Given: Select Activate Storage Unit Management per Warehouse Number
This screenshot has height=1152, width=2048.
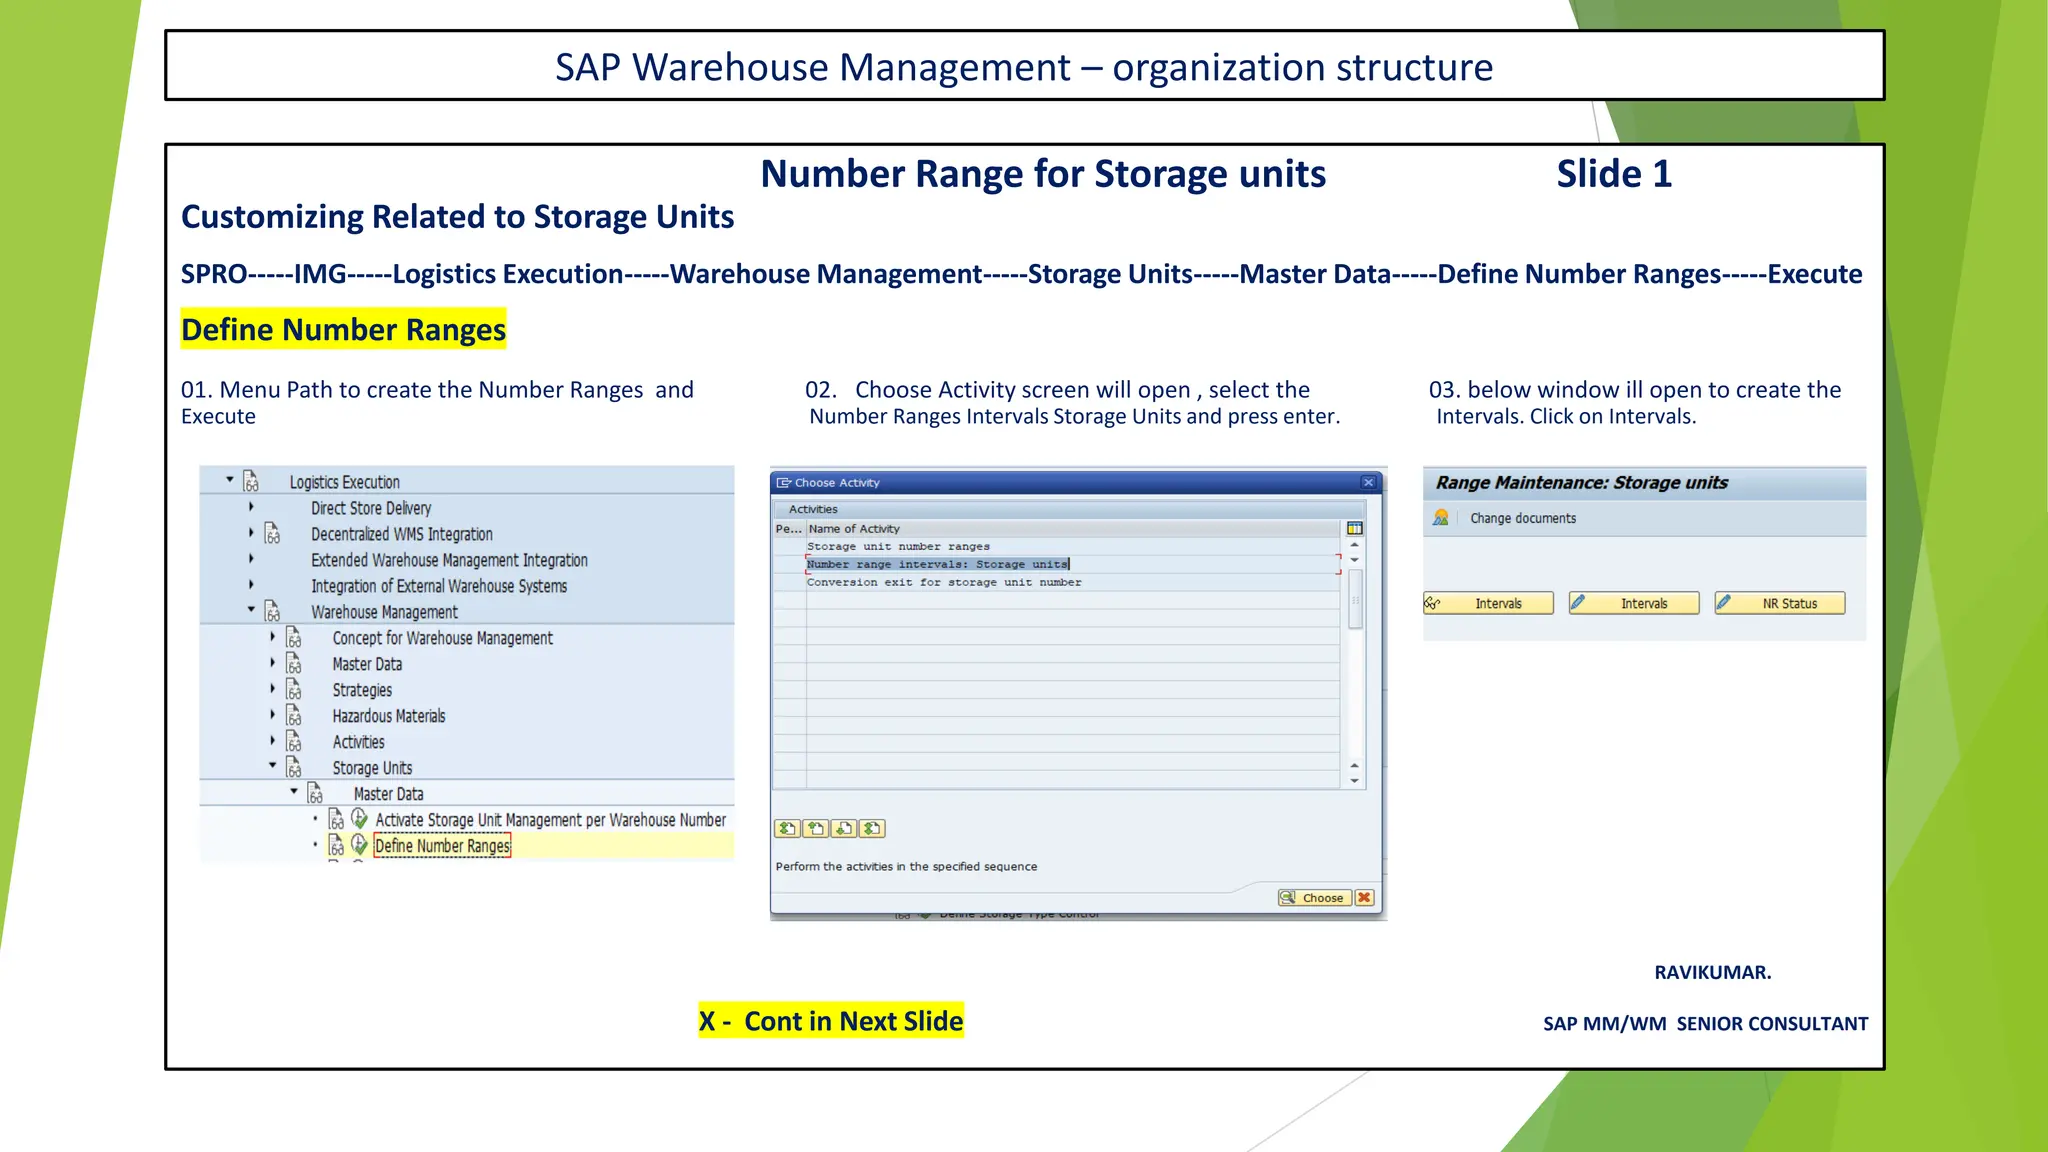Looking at the screenshot, I should click(551, 820).
